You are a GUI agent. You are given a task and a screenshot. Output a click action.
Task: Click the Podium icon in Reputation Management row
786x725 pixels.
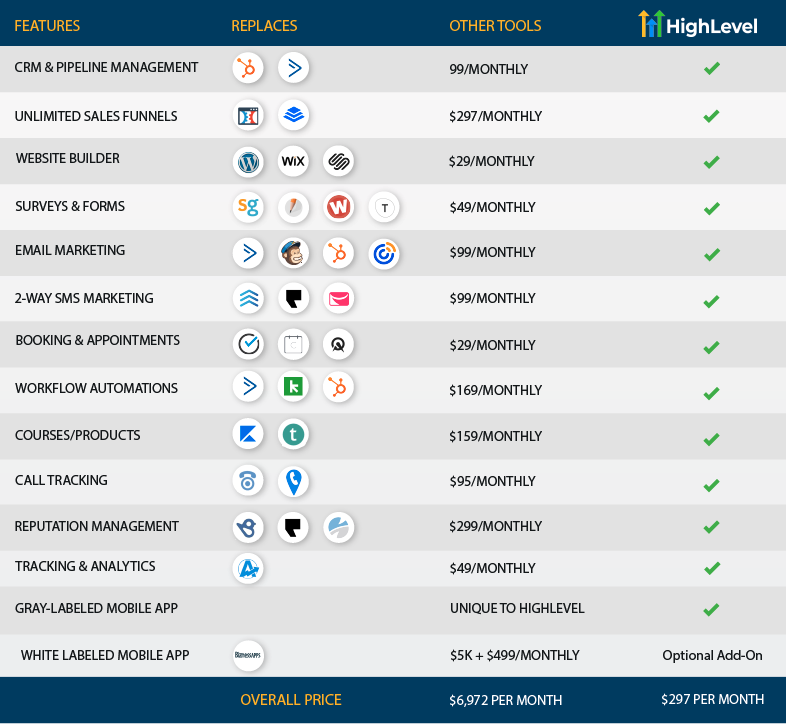[293, 527]
